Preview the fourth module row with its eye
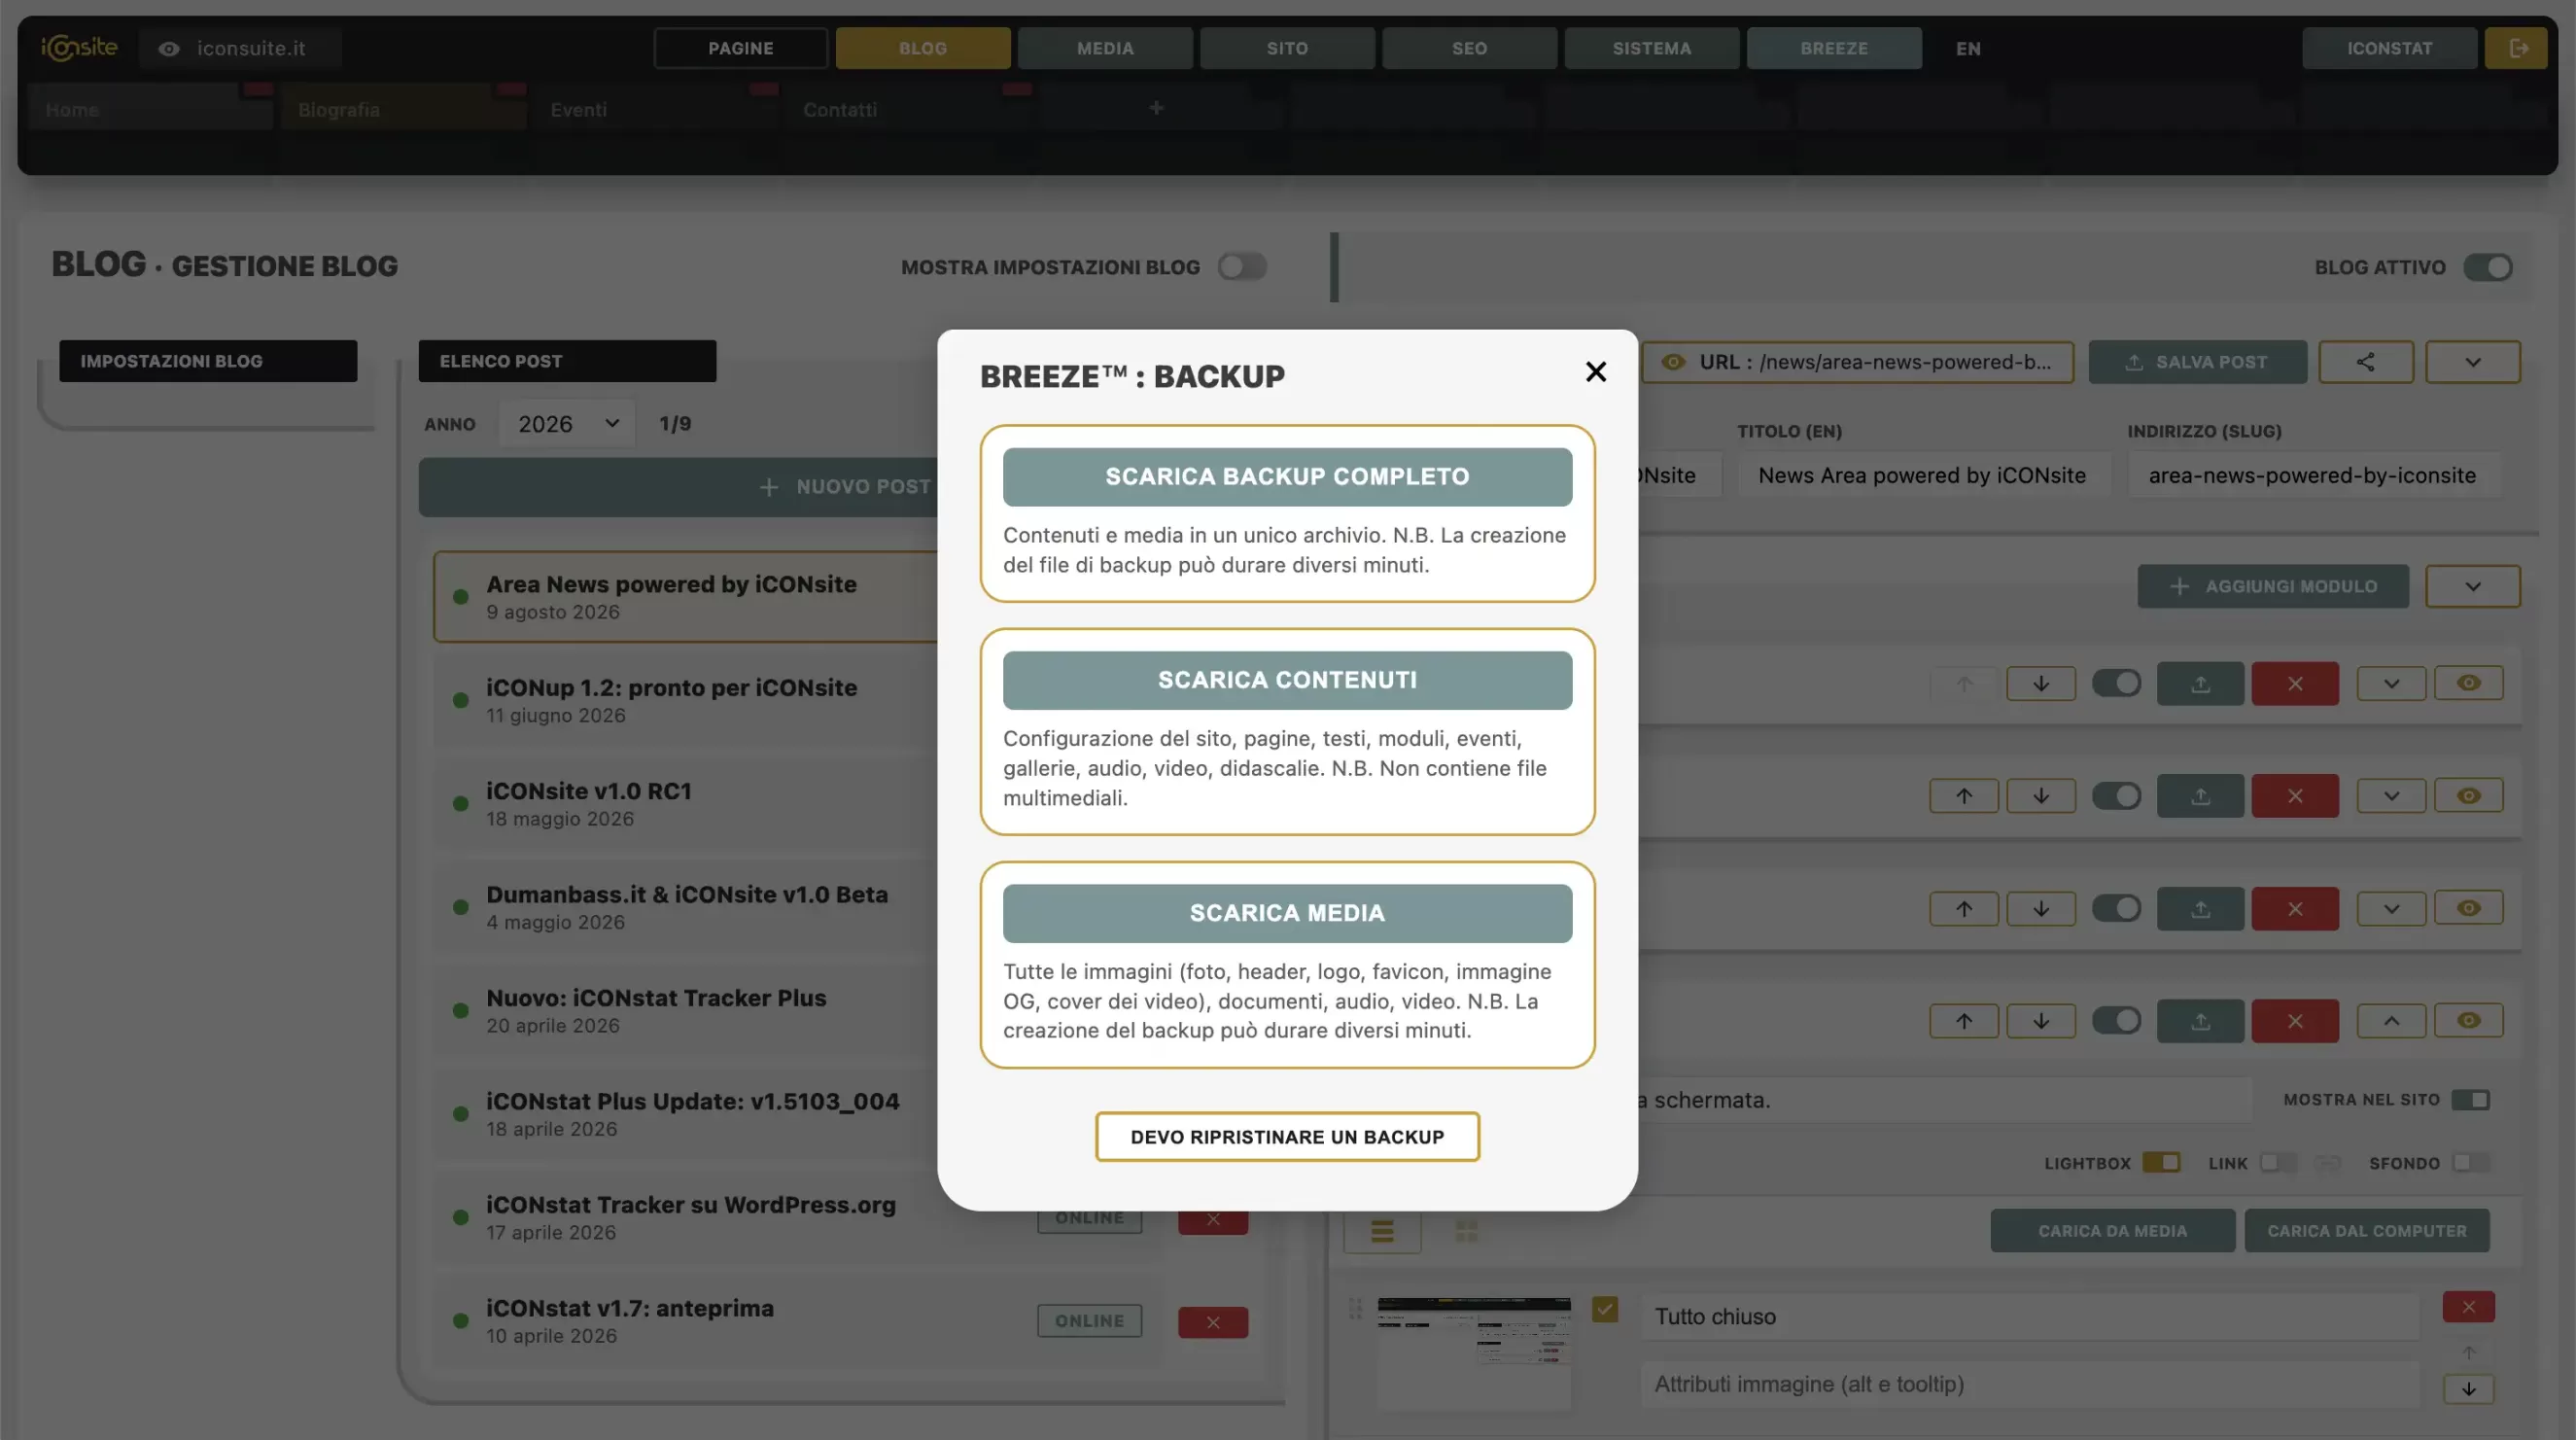2576x1440 pixels. [x=2468, y=1021]
